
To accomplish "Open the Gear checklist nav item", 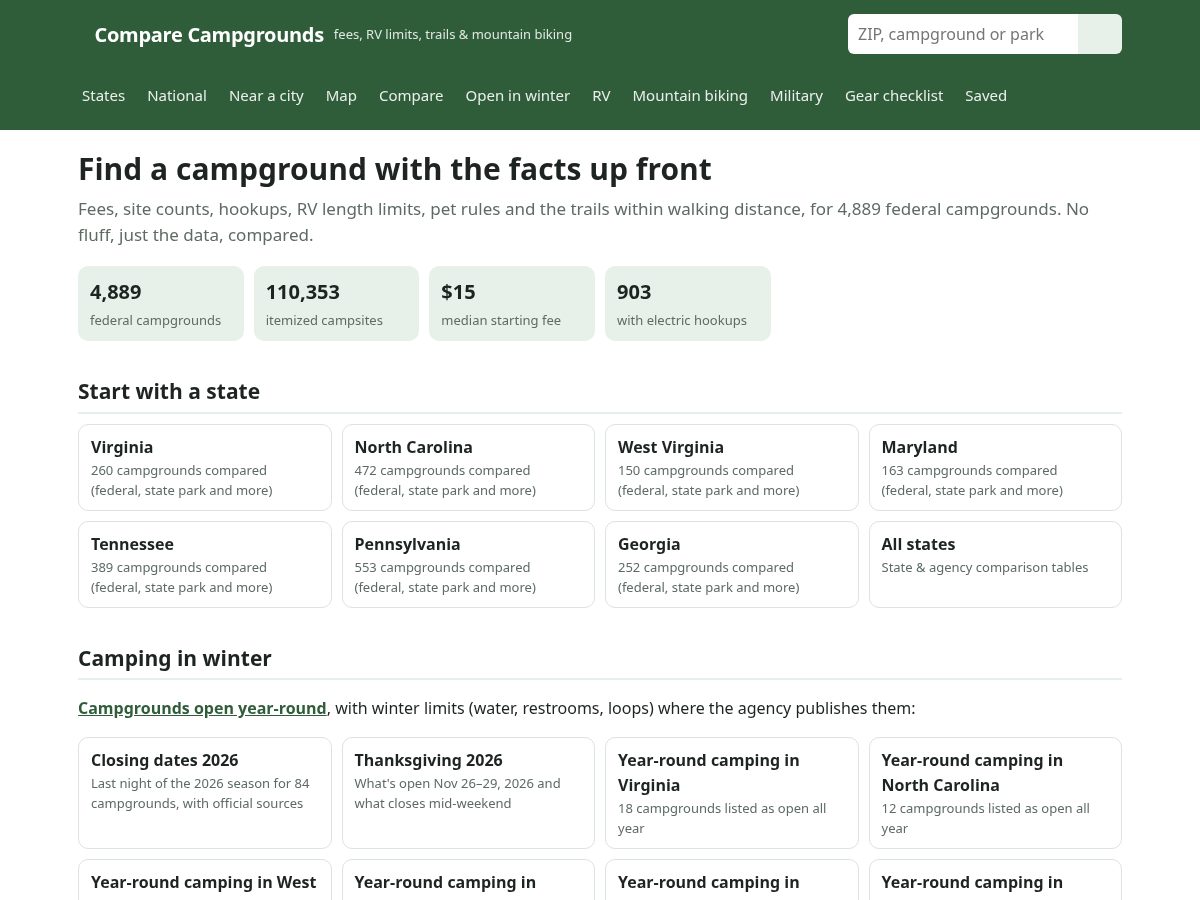I will 894,96.
